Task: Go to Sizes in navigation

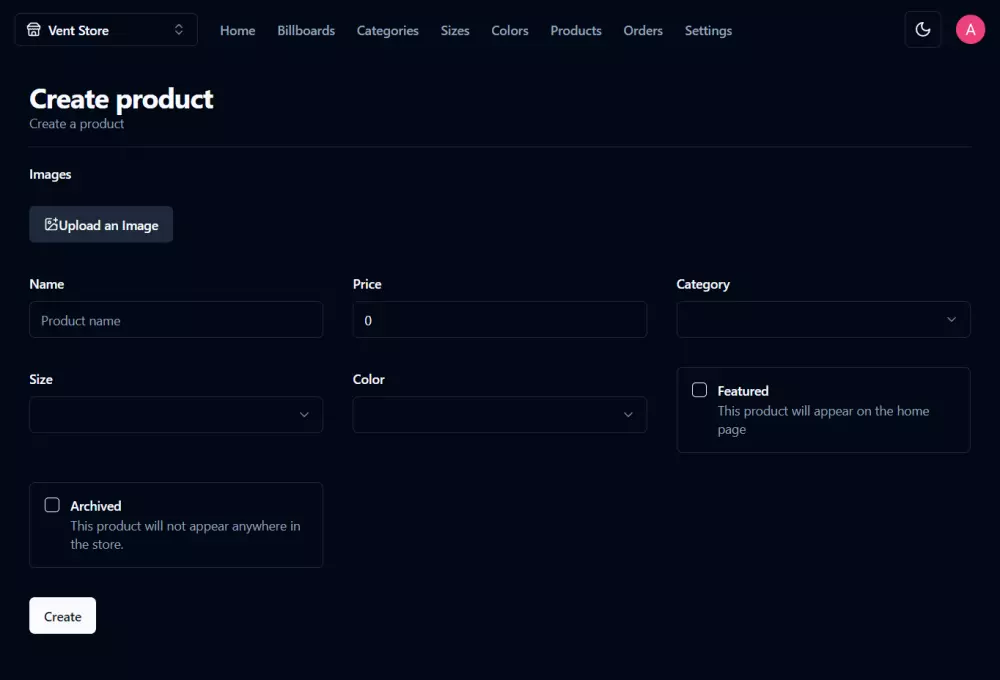Action: click(x=455, y=31)
